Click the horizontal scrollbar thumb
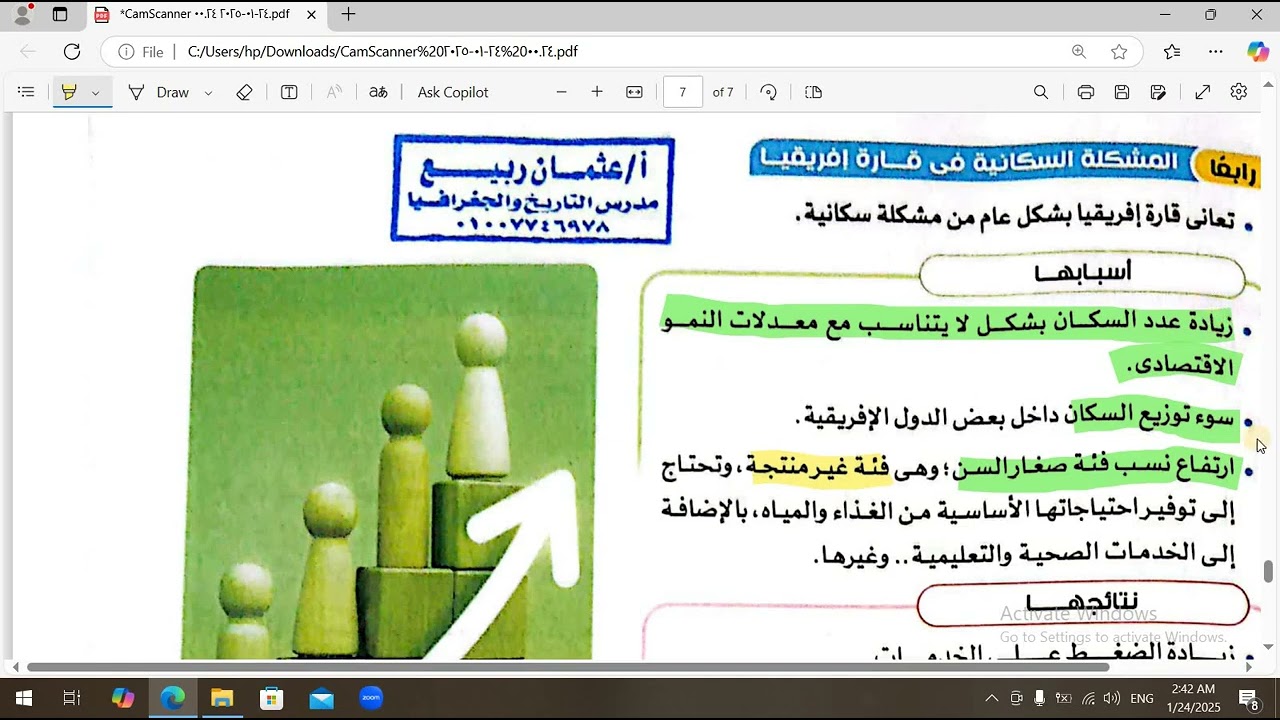 click(x=568, y=667)
